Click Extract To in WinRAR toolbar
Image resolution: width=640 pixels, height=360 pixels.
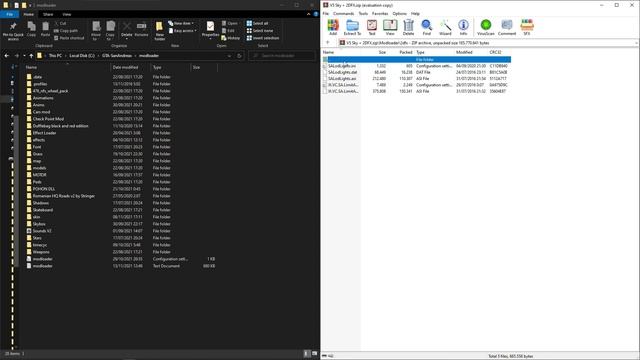click(352, 27)
